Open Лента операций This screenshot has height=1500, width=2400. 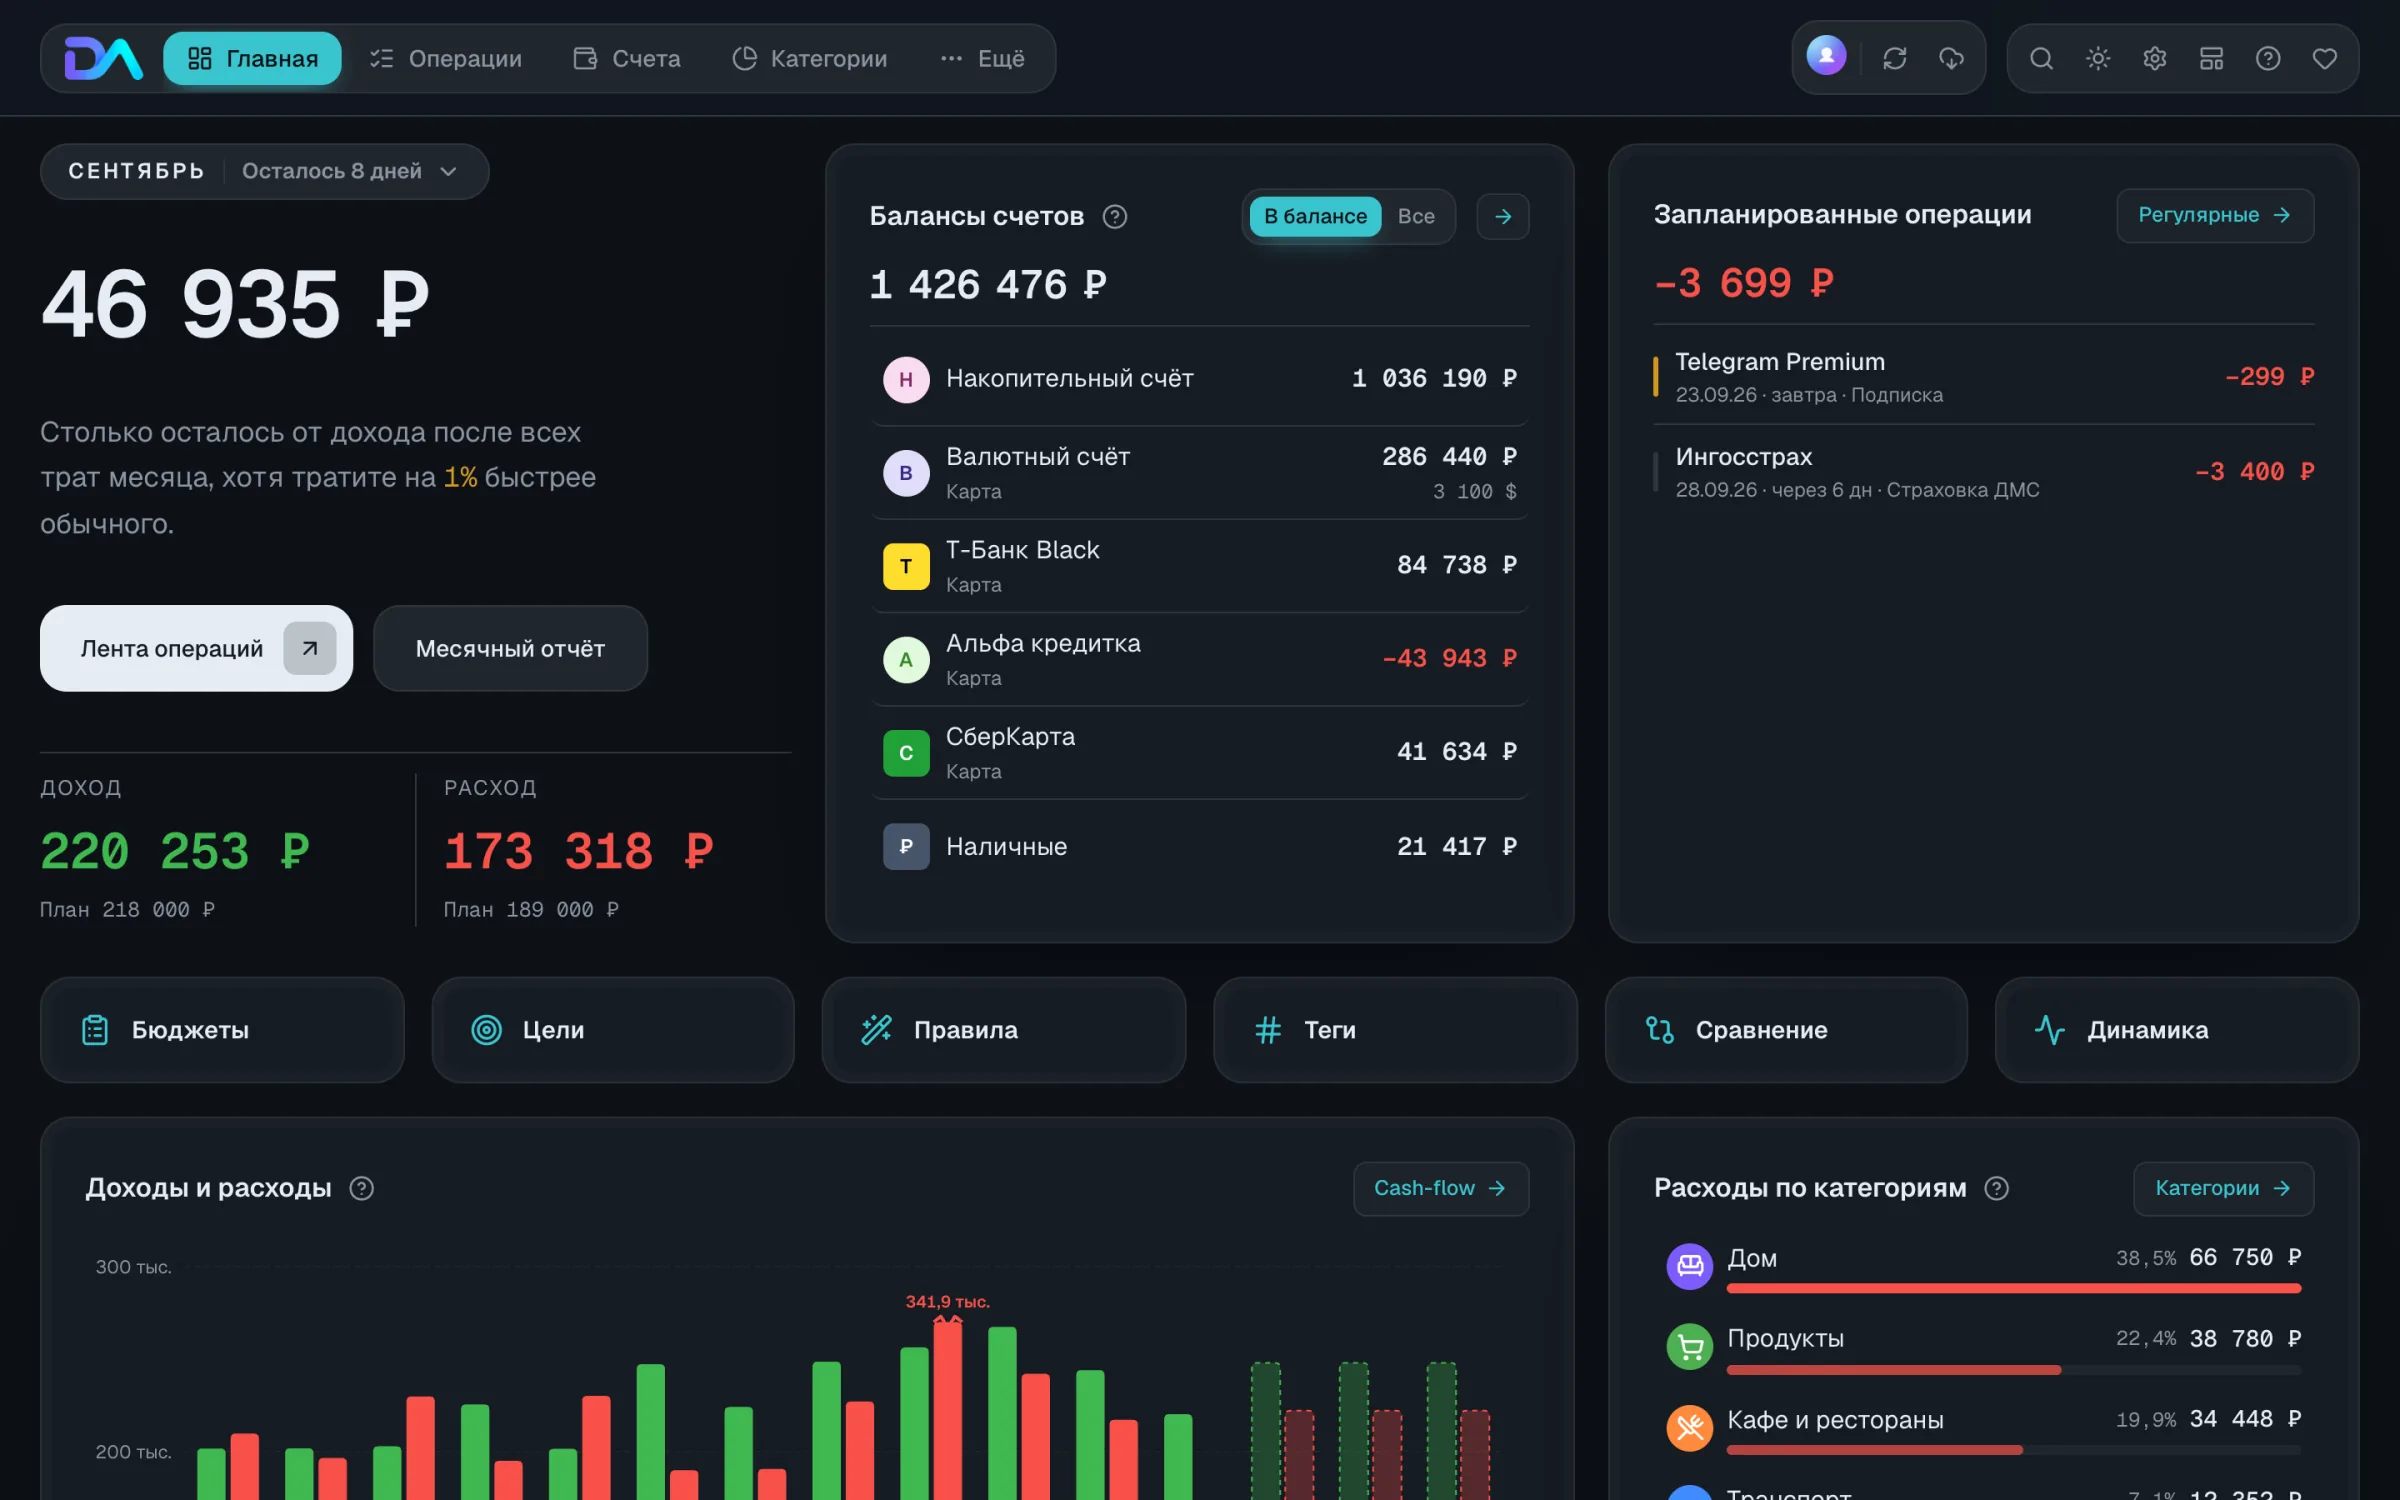(x=196, y=648)
